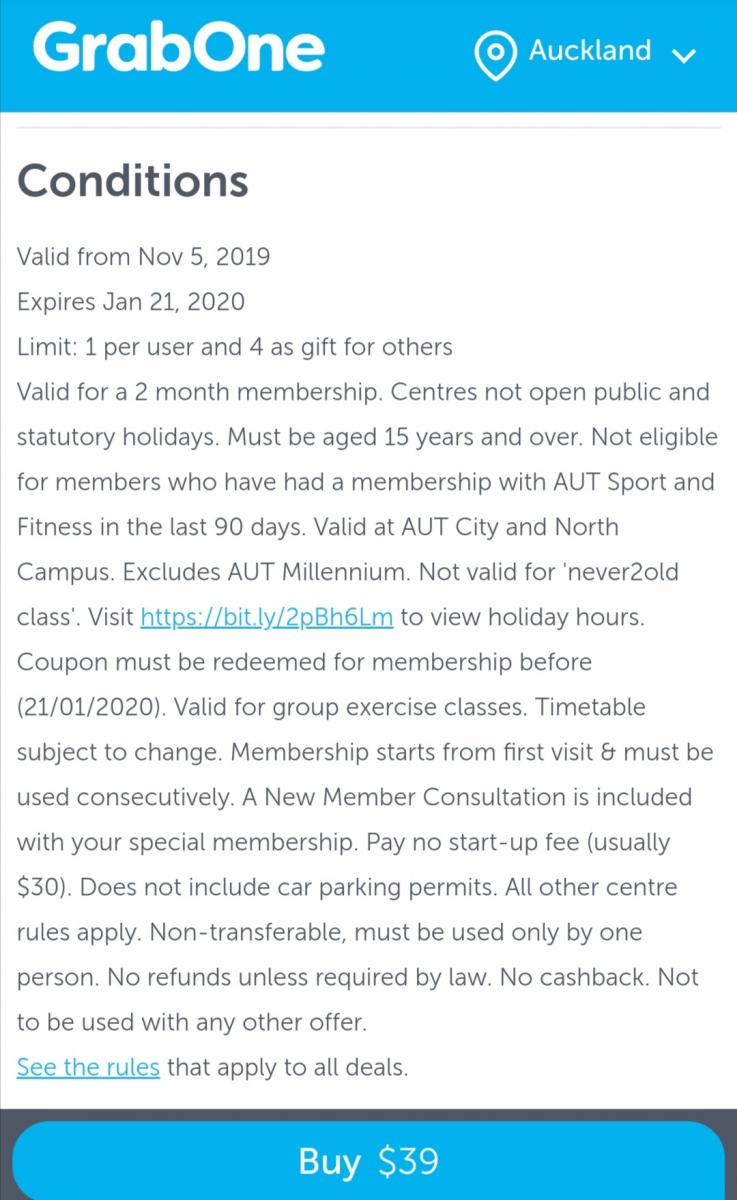737x1200 pixels.
Task: Expand the Auckland chevron arrow
Action: pos(685,55)
